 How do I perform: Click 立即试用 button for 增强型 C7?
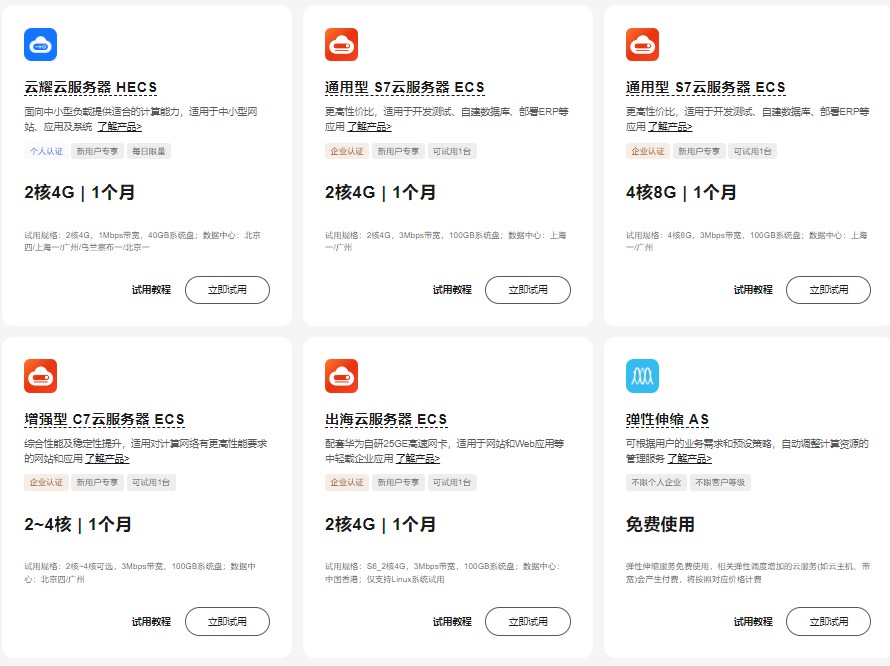(227, 621)
